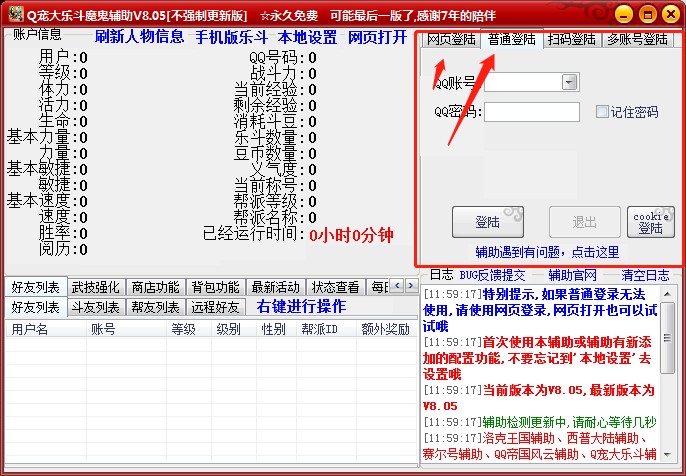Focus the QQ账号 input box
Viewport: 686px width, 476px height.
coord(532,82)
